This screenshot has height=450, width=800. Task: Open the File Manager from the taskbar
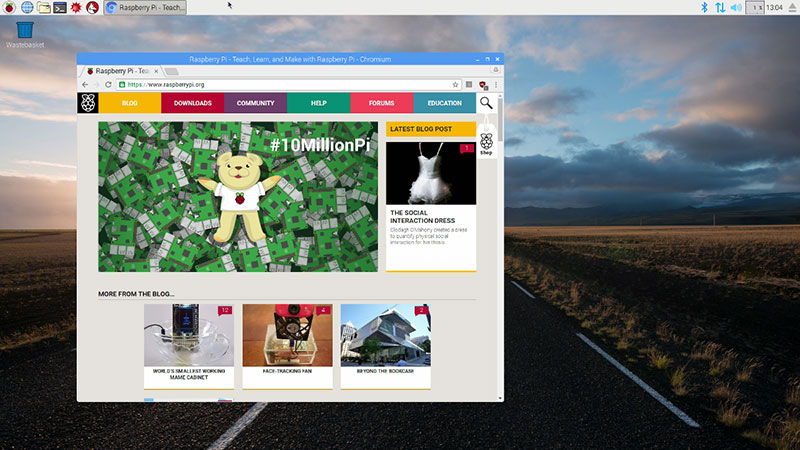pos(43,7)
